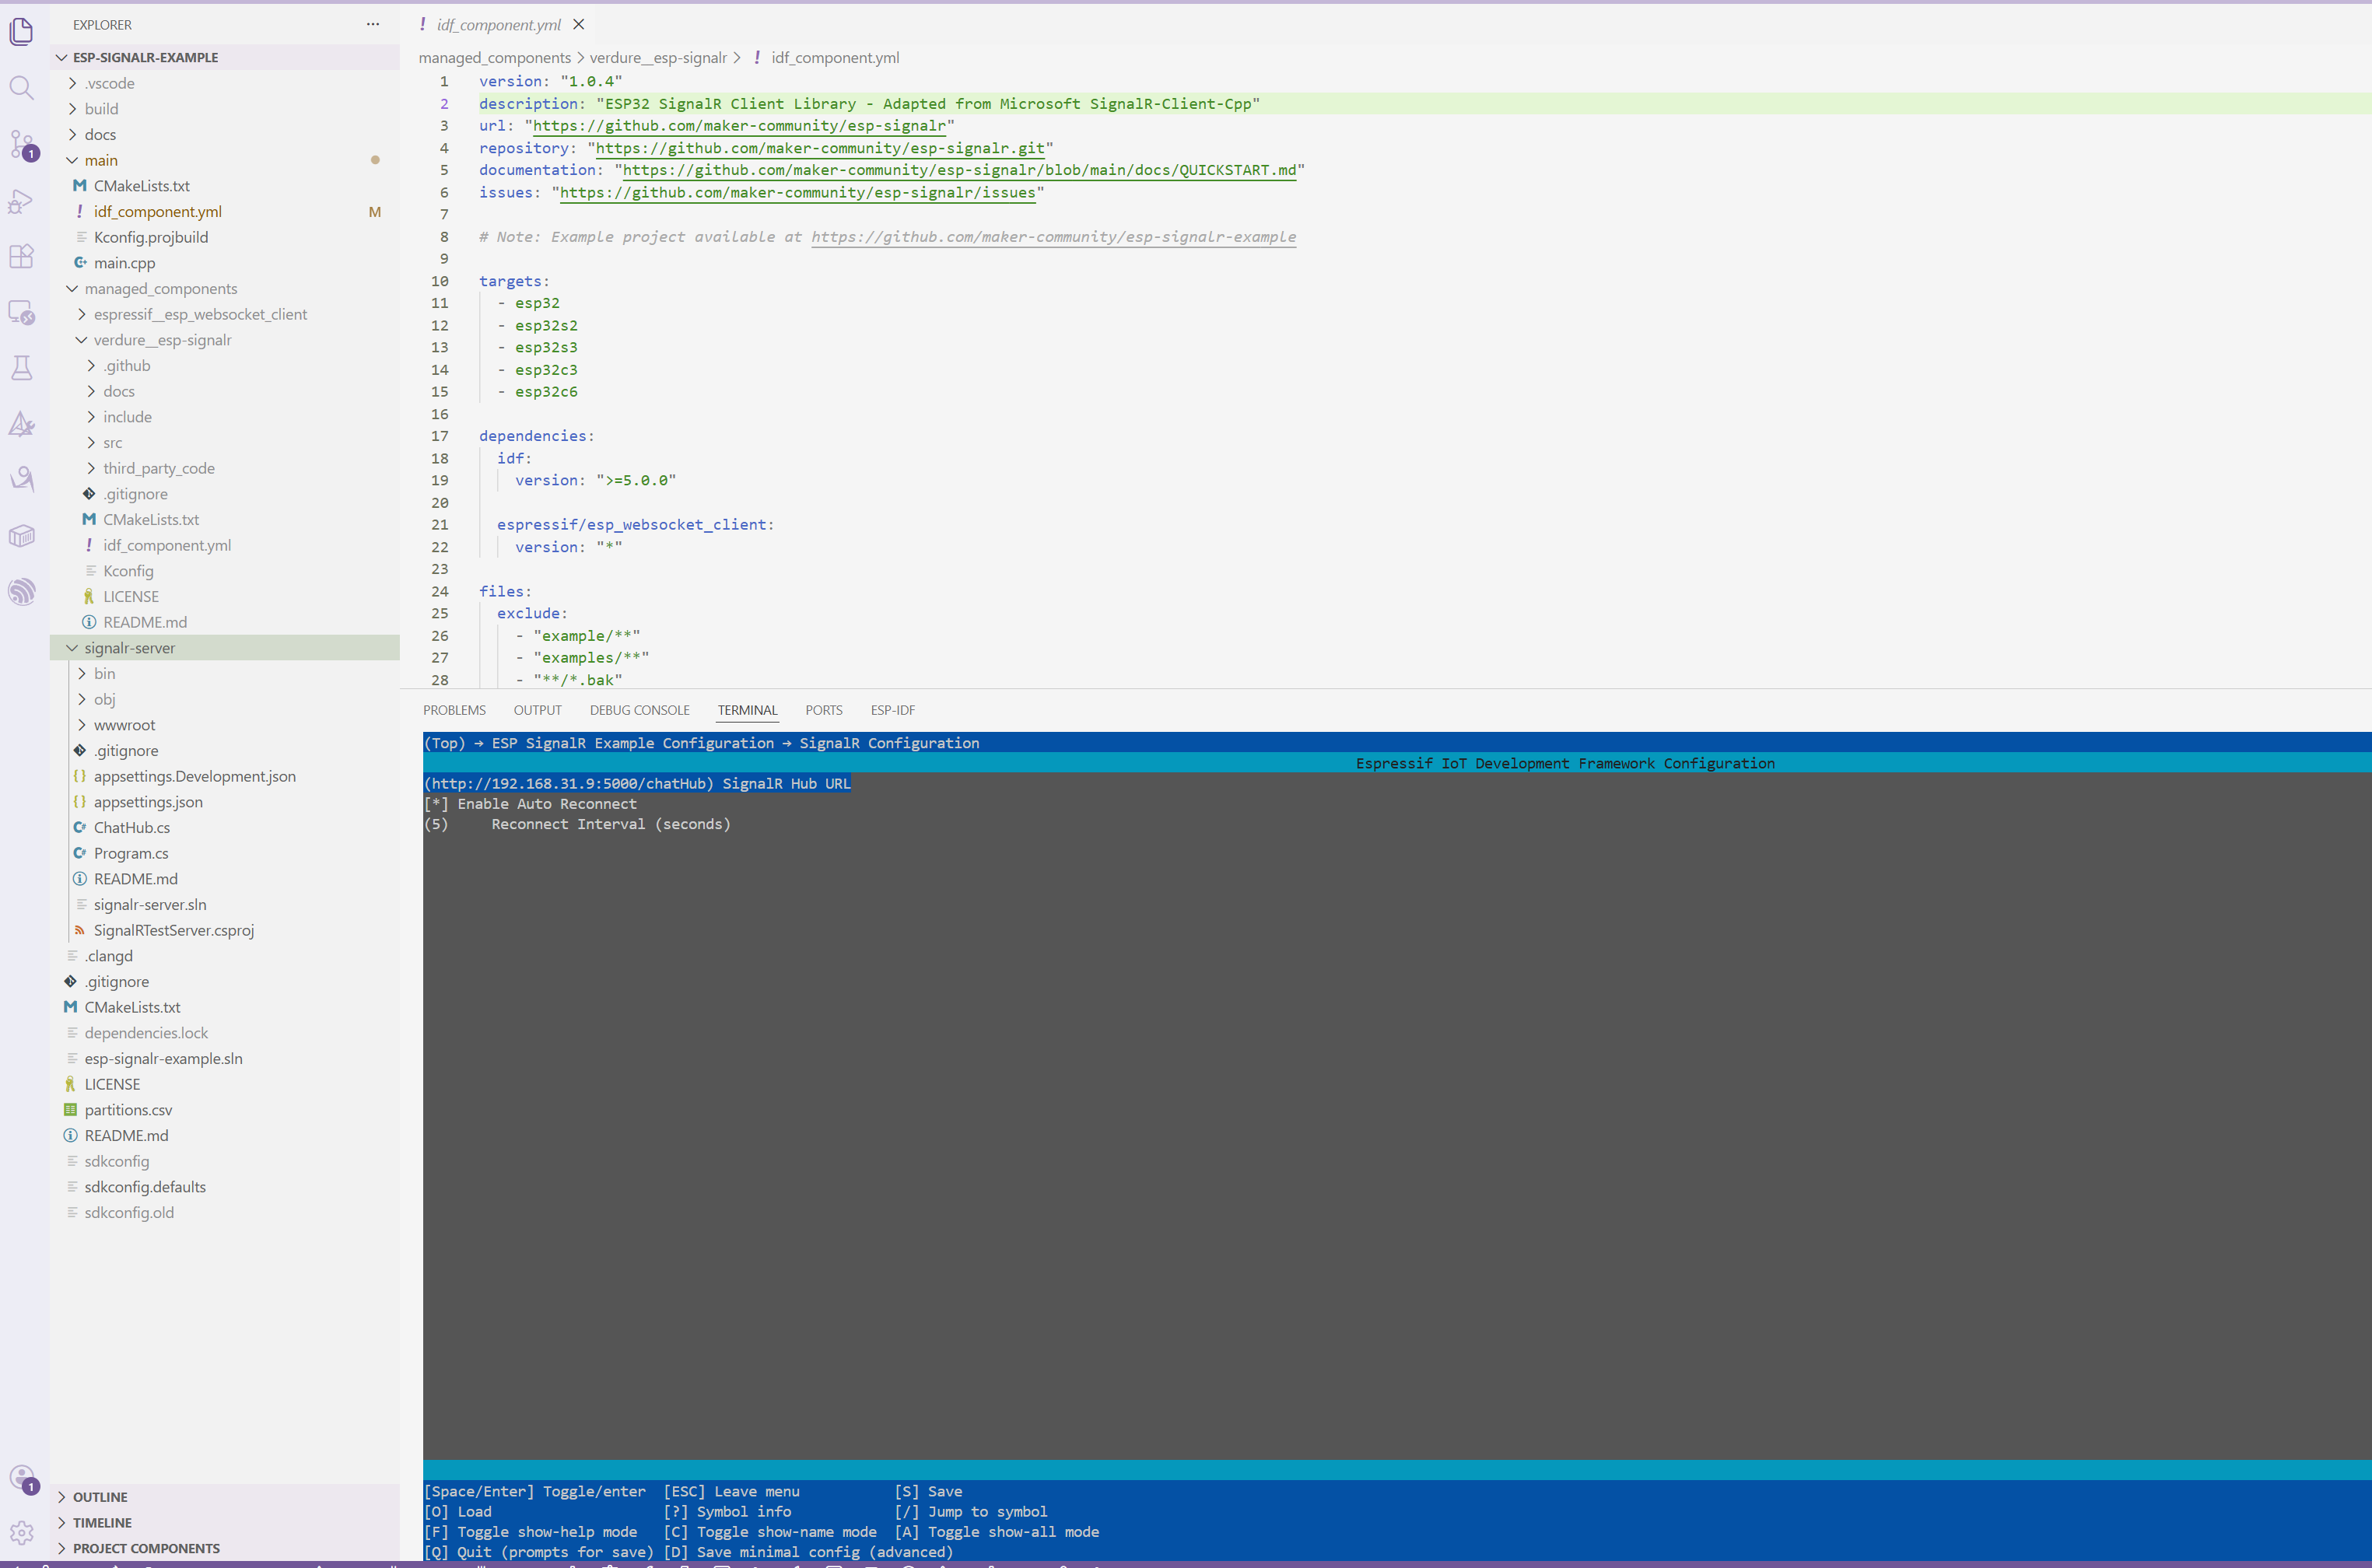Collapse the signalr-server folder
Screen dimensions: 2372x1568
(x=130, y=648)
